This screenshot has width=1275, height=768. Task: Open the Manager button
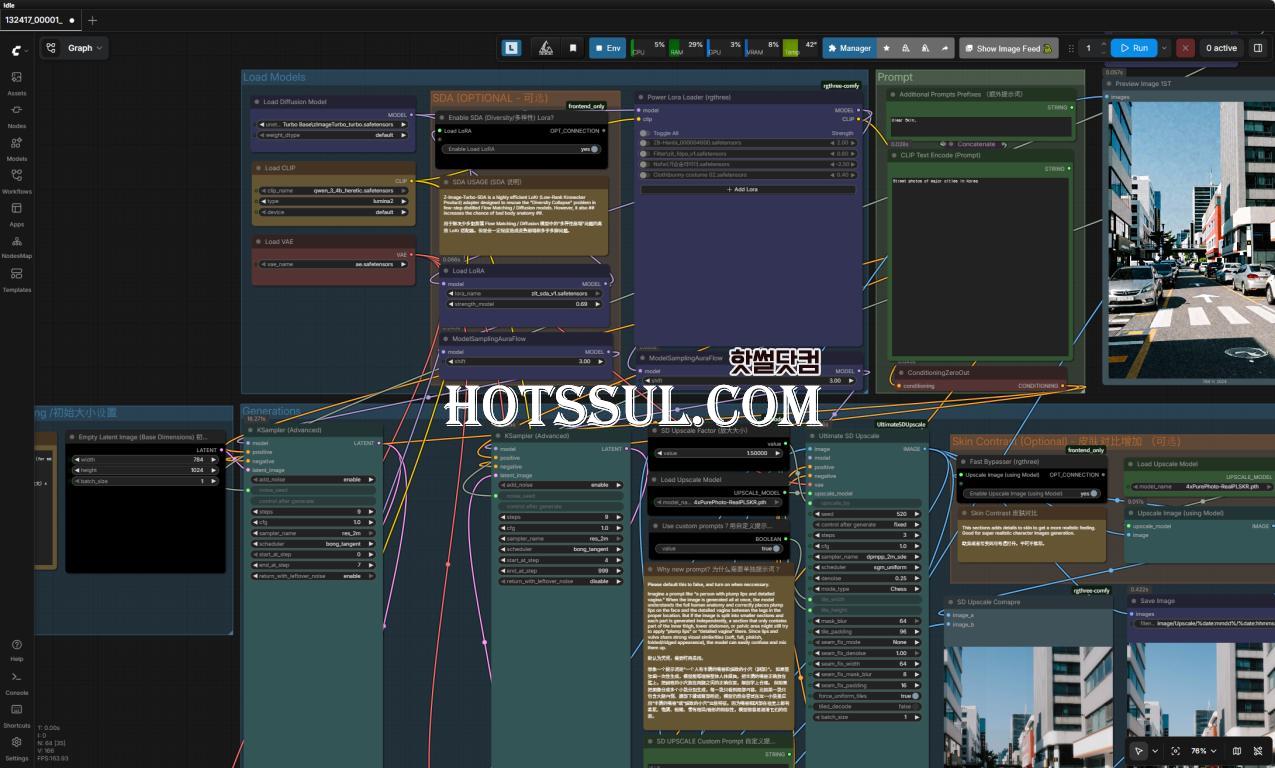pos(848,48)
